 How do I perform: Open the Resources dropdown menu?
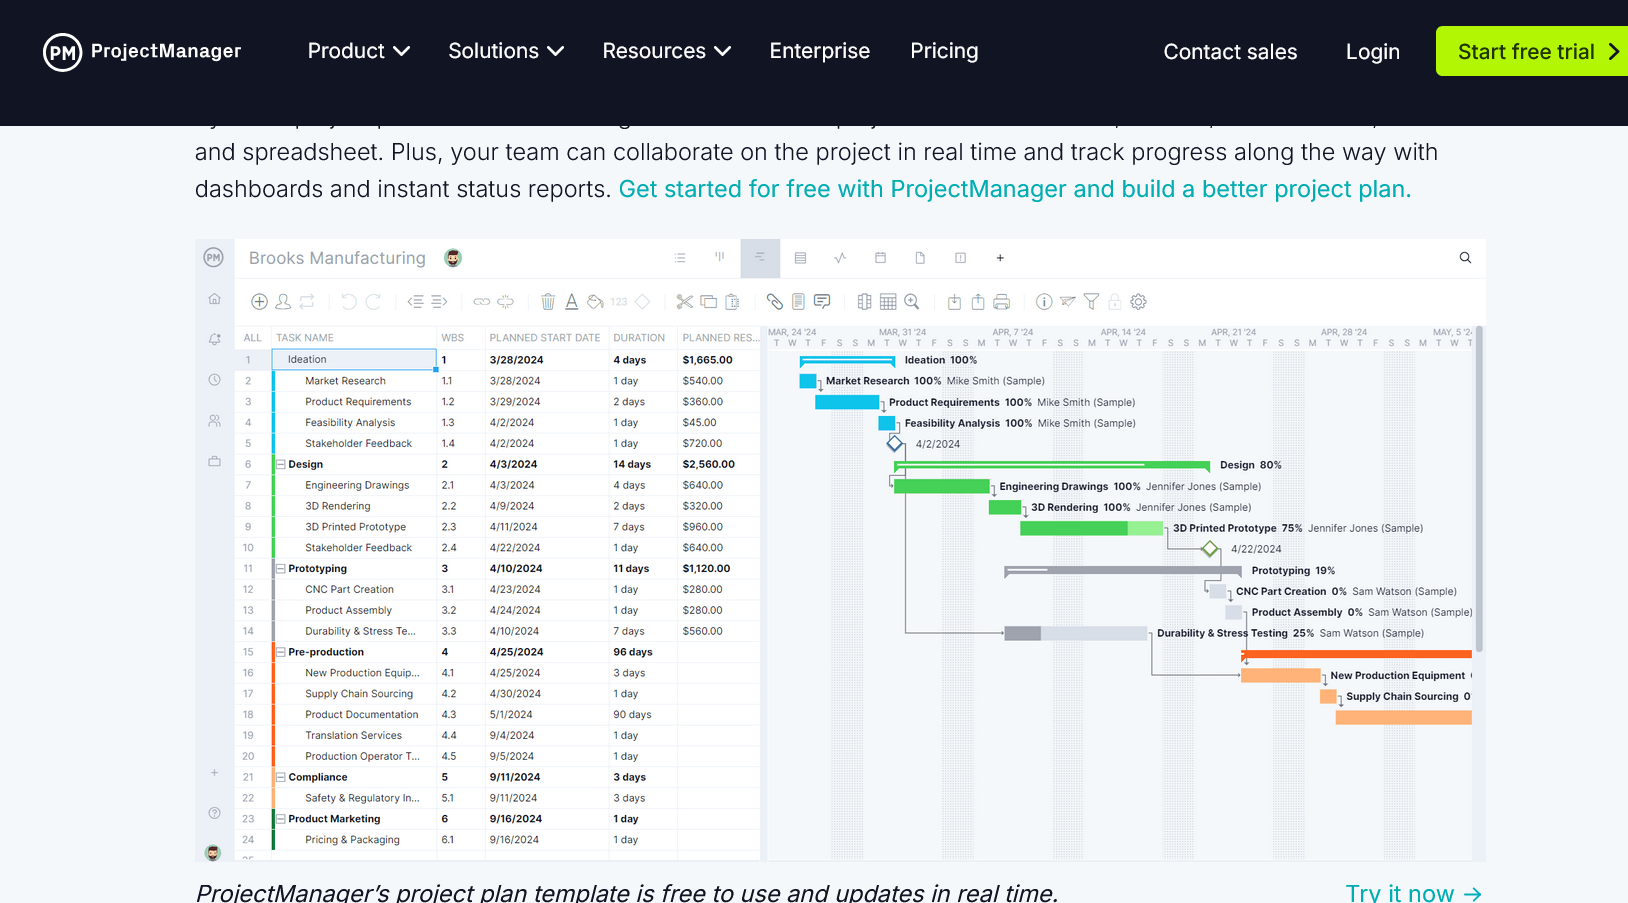tap(666, 51)
